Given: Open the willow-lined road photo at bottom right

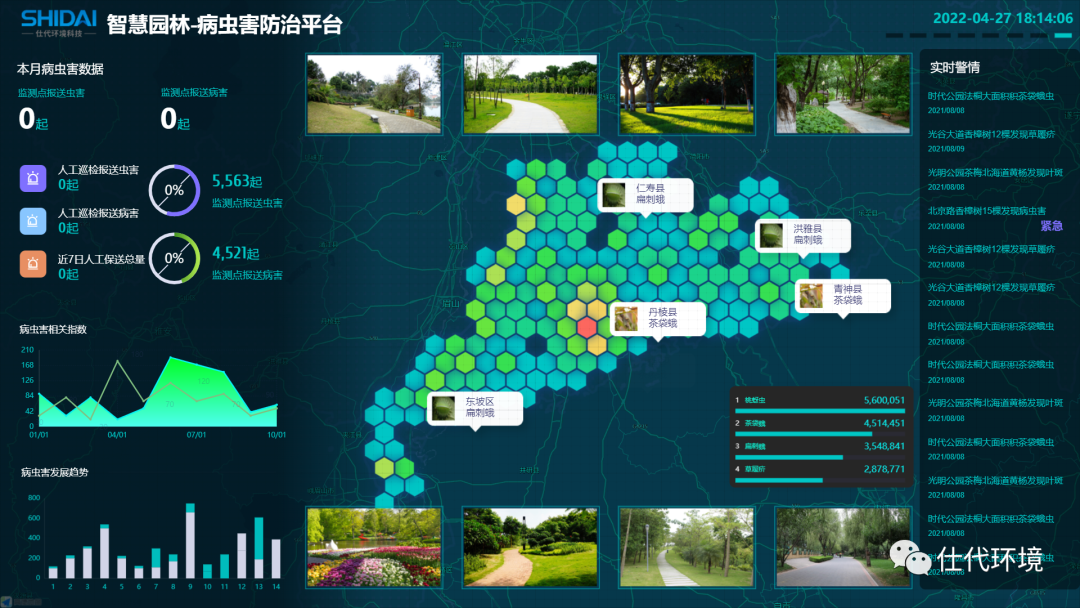Looking at the screenshot, I should click(843, 547).
